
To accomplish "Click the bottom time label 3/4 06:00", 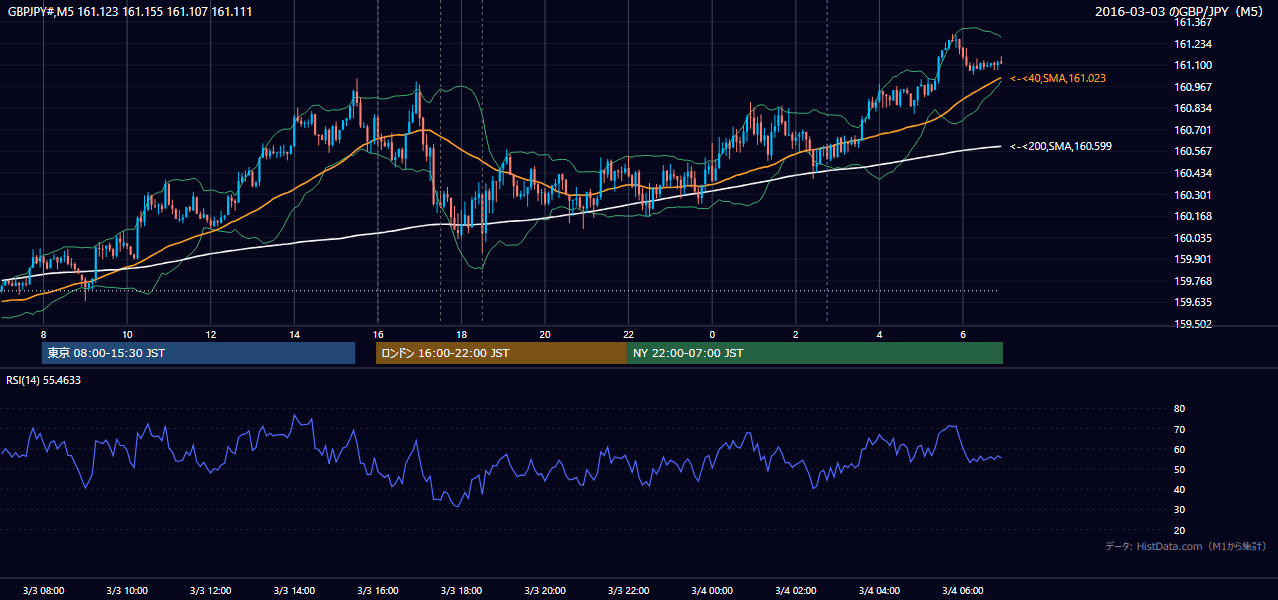I will (x=962, y=590).
